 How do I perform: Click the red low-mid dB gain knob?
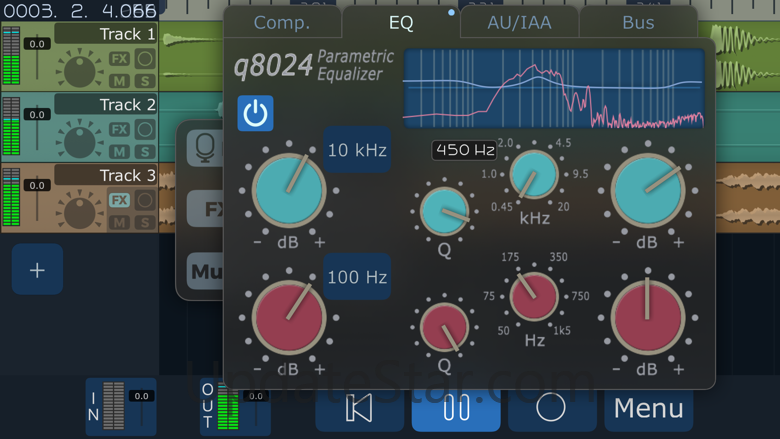pos(648,317)
